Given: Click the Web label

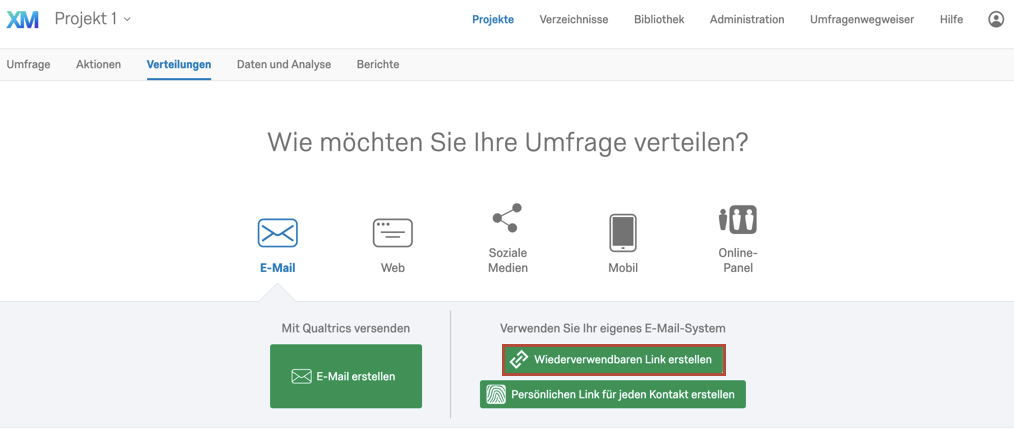Looking at the screenshot, I should (393, 268).
